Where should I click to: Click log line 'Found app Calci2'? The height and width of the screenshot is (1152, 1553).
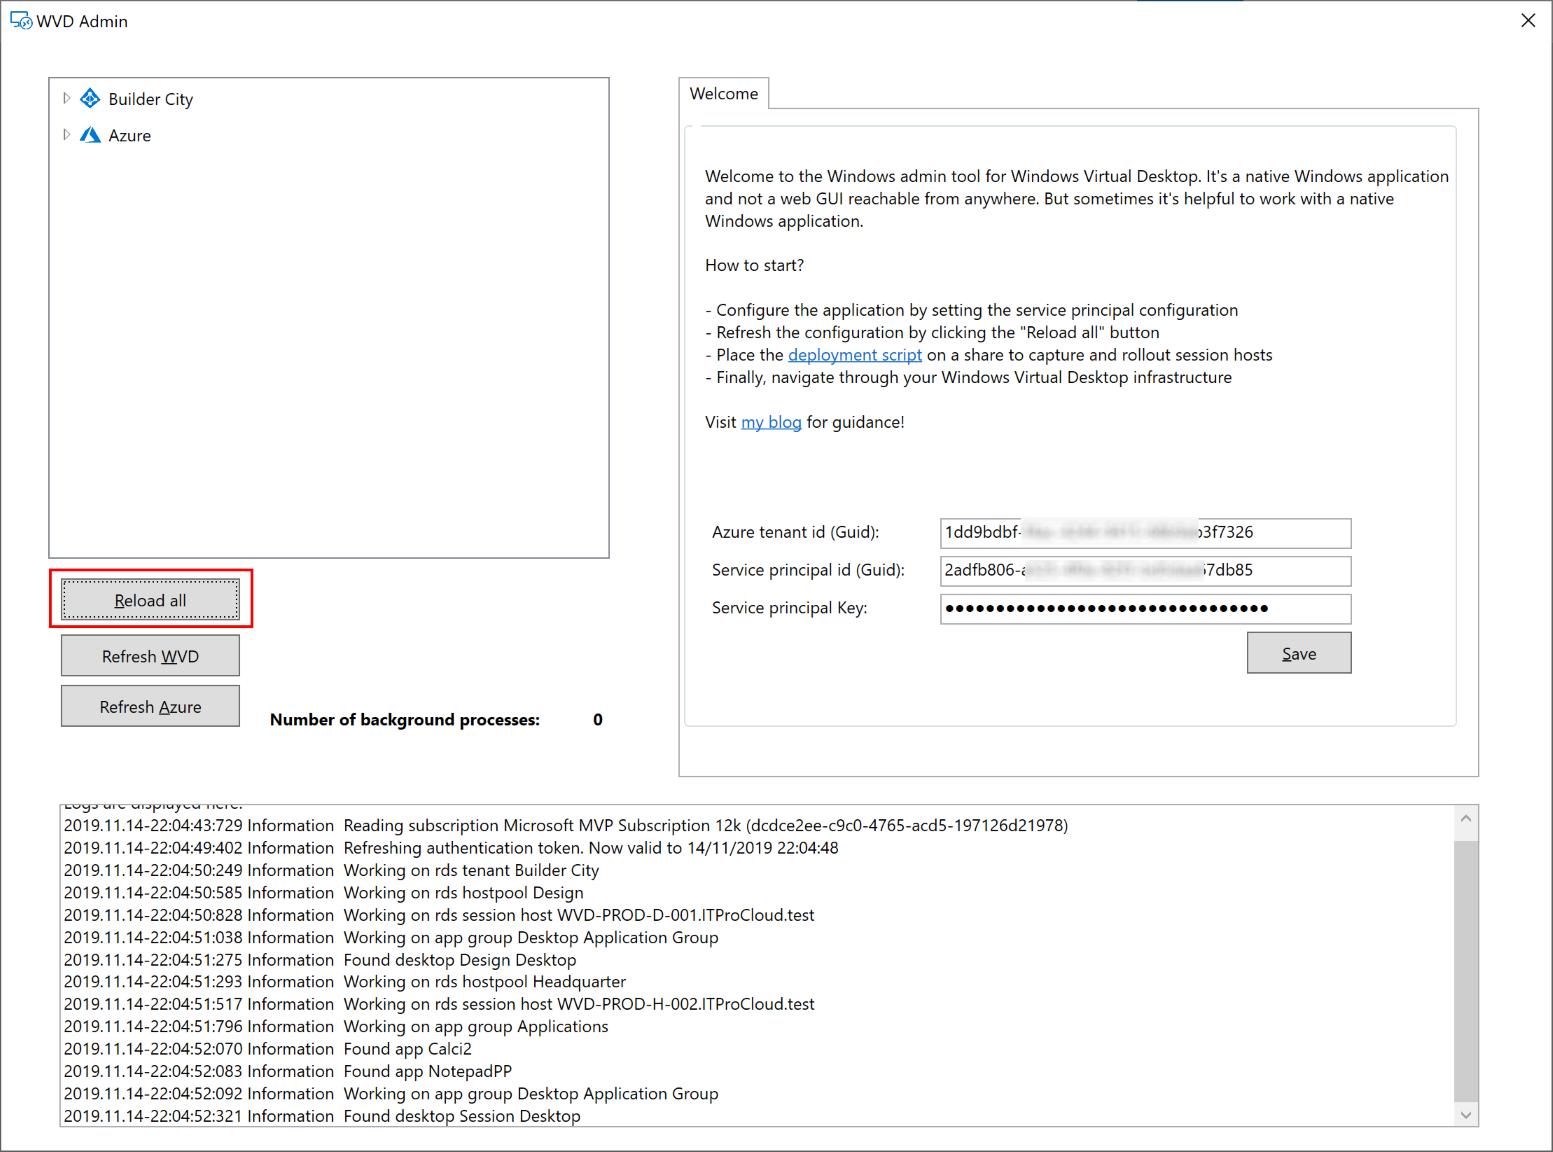(x=268, y=1049)
